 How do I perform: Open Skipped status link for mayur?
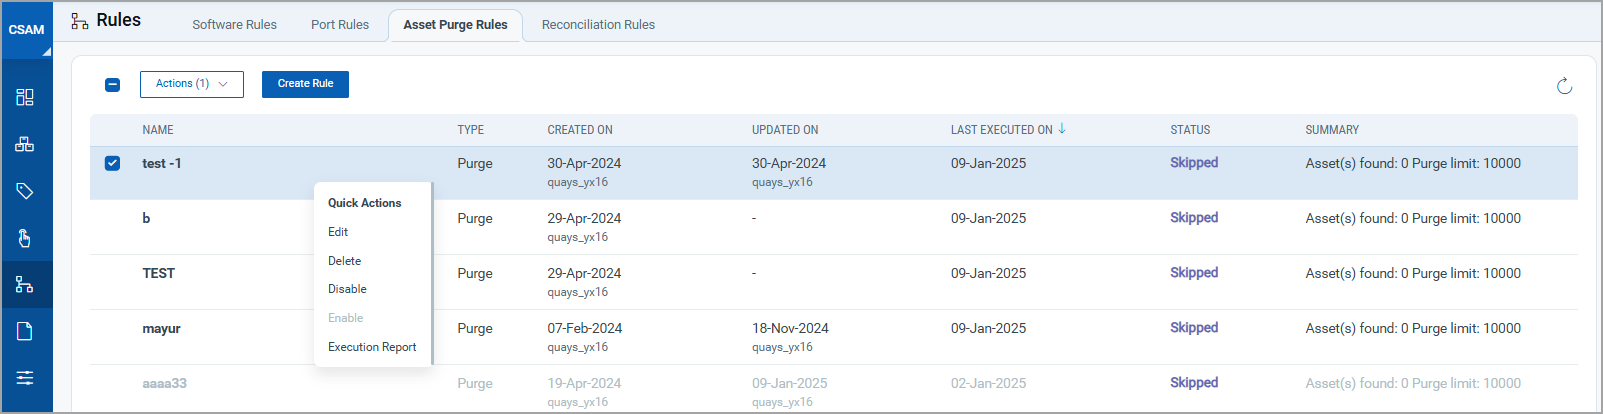click(1194, 328)
